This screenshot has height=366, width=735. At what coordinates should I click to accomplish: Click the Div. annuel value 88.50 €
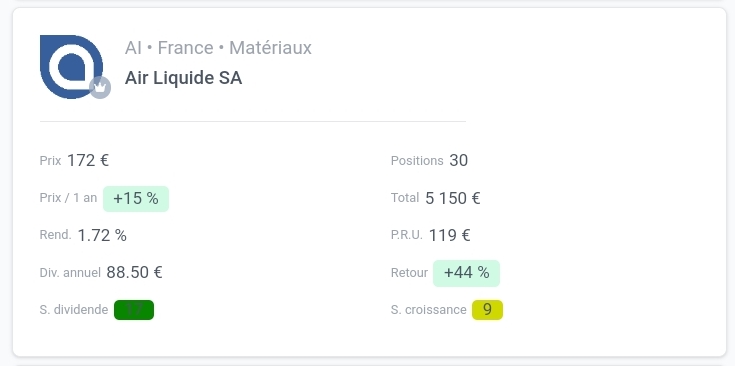pyautogui.click(x=135, y=272)
